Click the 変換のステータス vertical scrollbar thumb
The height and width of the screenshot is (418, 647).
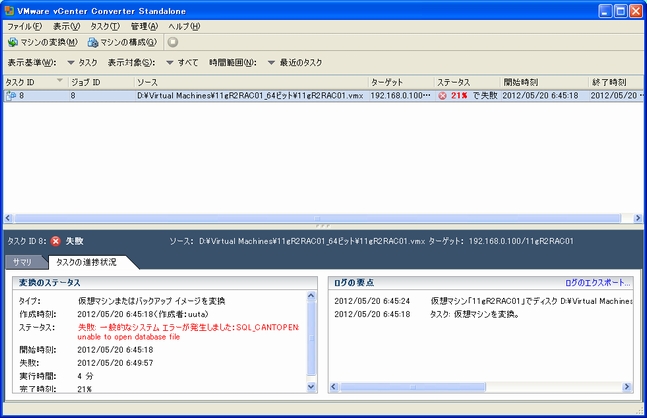pos(312,338)
